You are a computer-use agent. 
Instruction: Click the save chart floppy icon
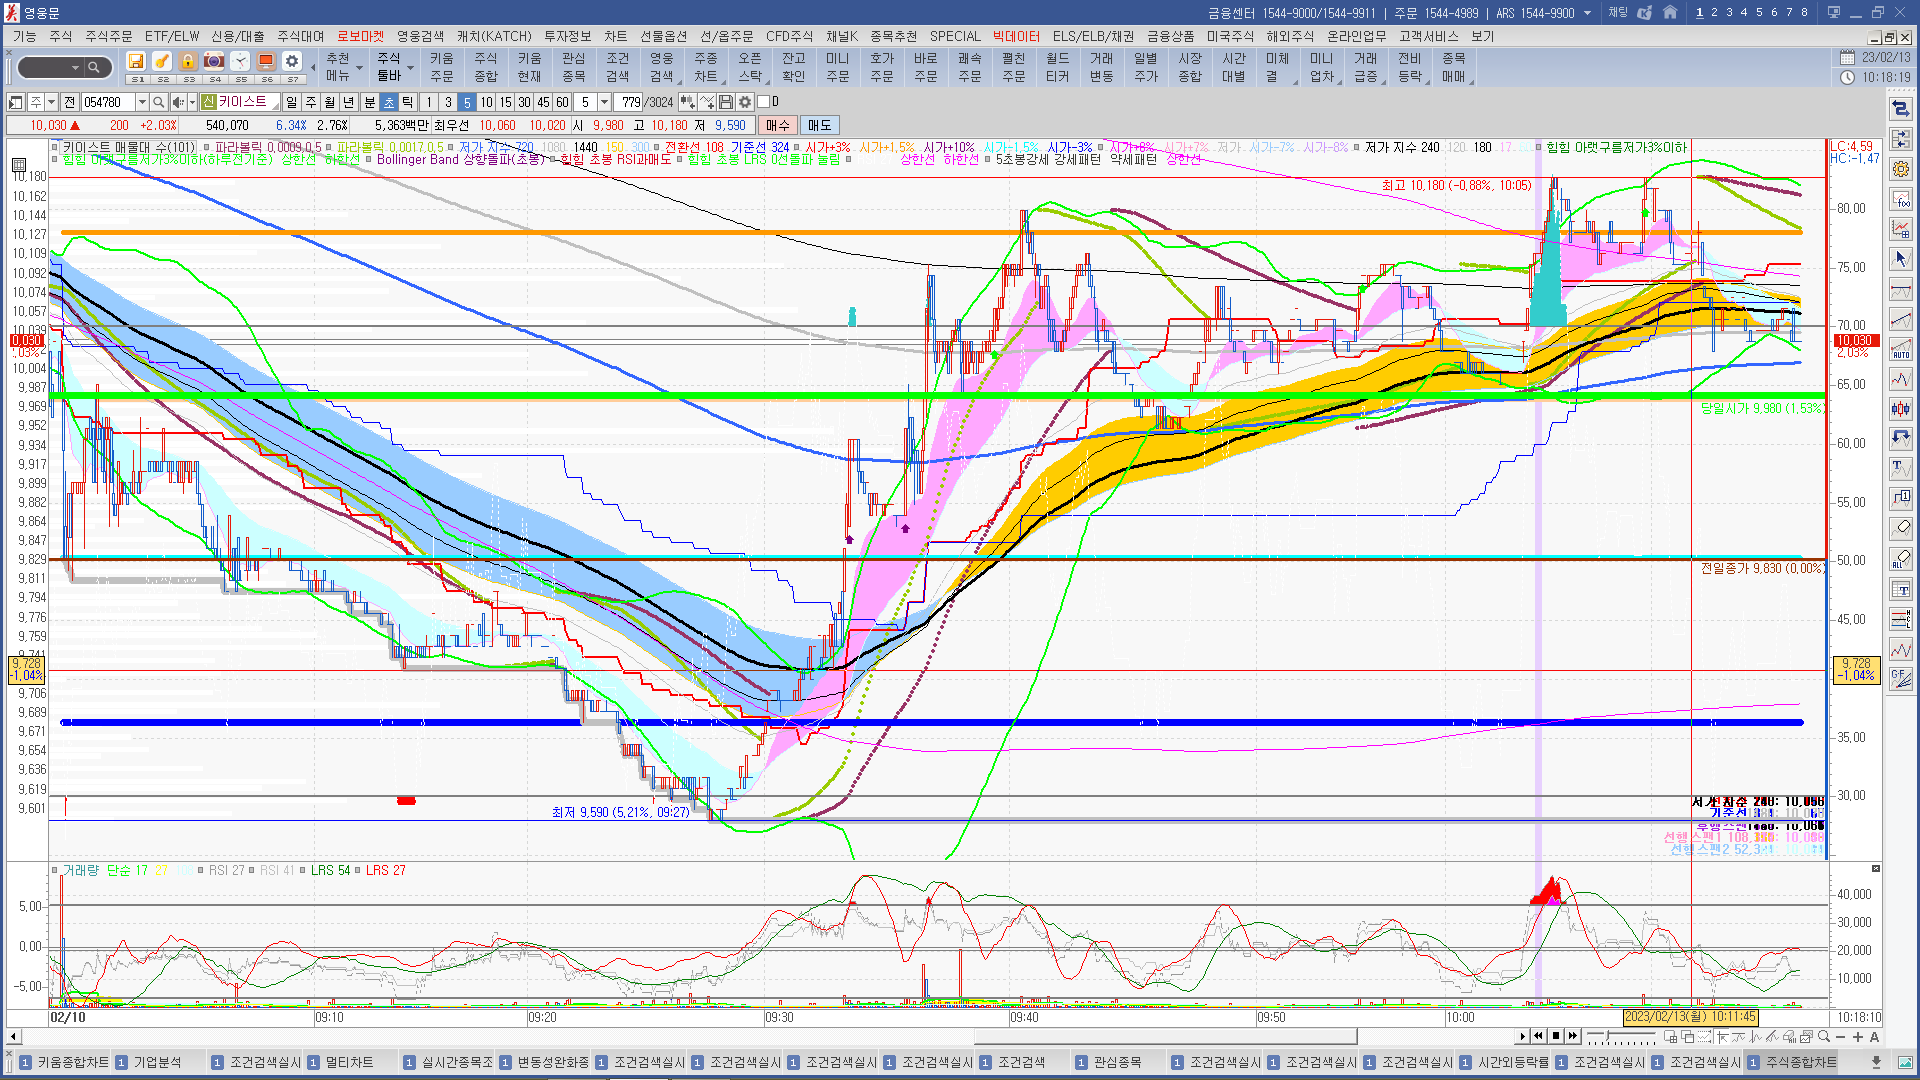[727, 102]
